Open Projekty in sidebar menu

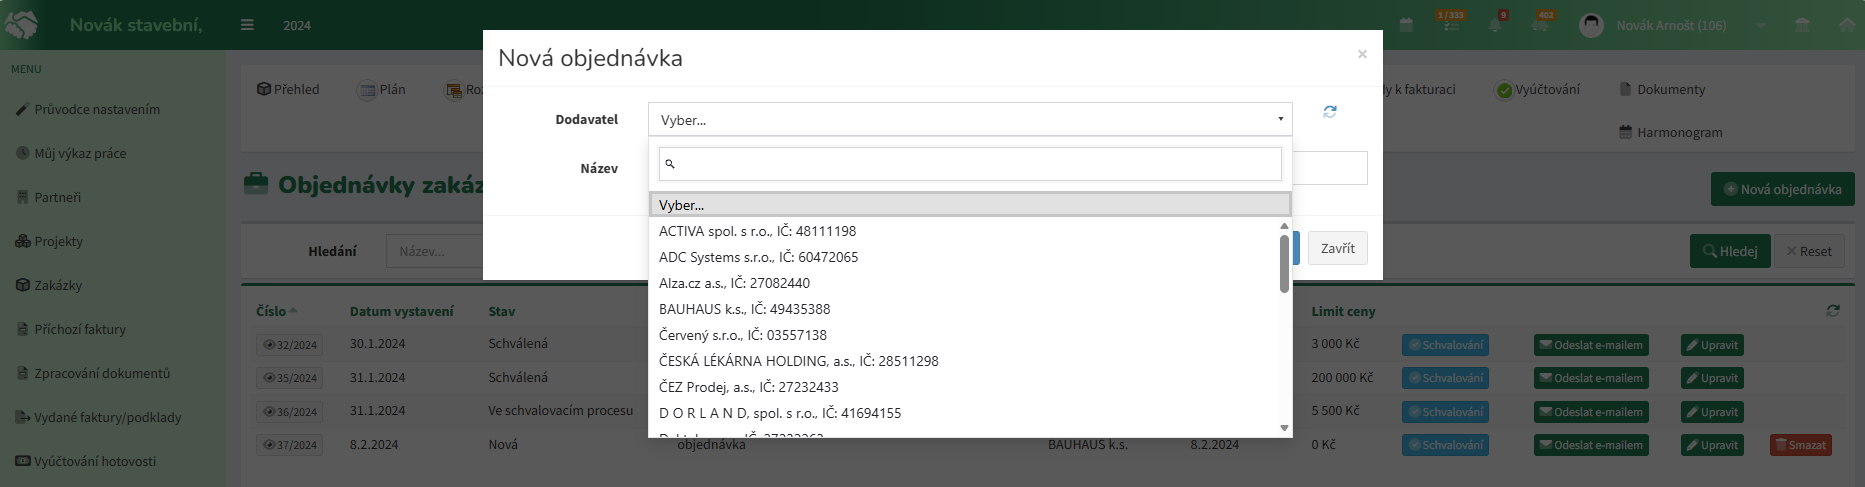58,241
